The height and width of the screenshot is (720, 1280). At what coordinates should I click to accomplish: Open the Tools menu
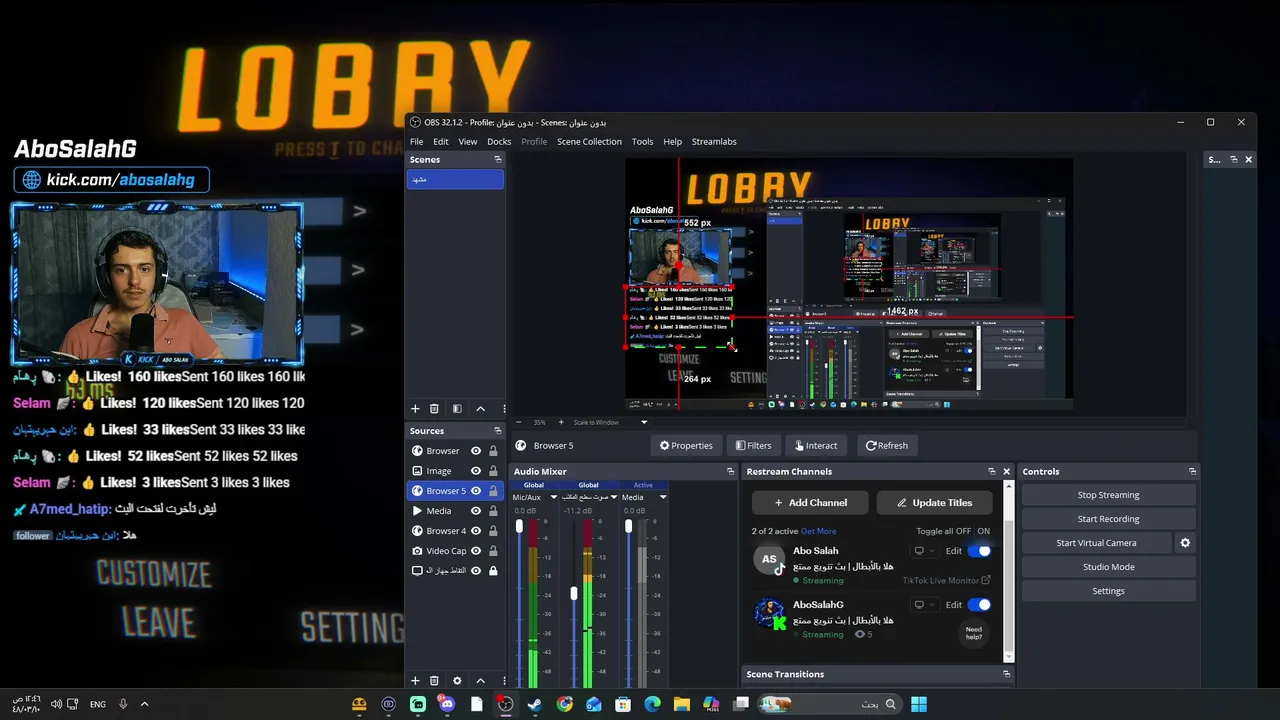(642, 142)
